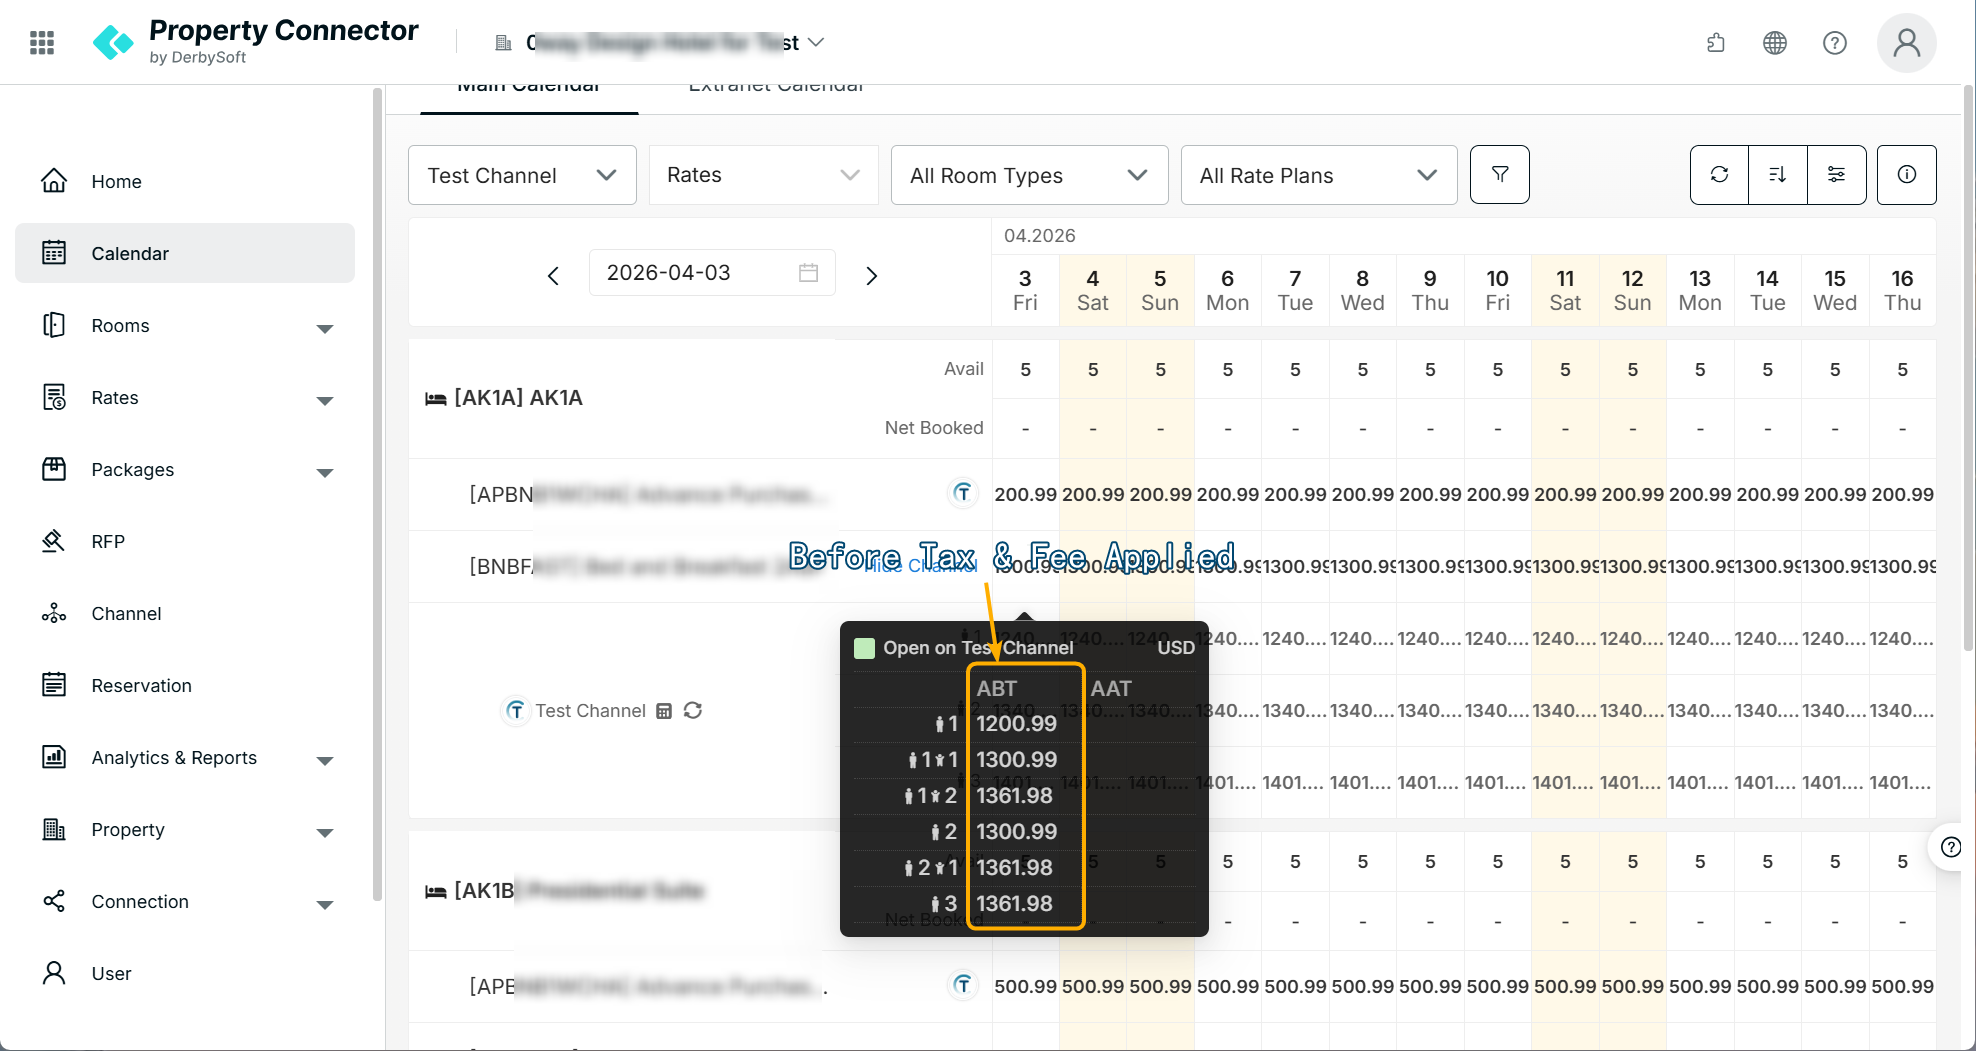The width and height of the screenshot is (1976, 1051).
Task: Open the Rates view dropdown
Action: [x=764, y=175]
